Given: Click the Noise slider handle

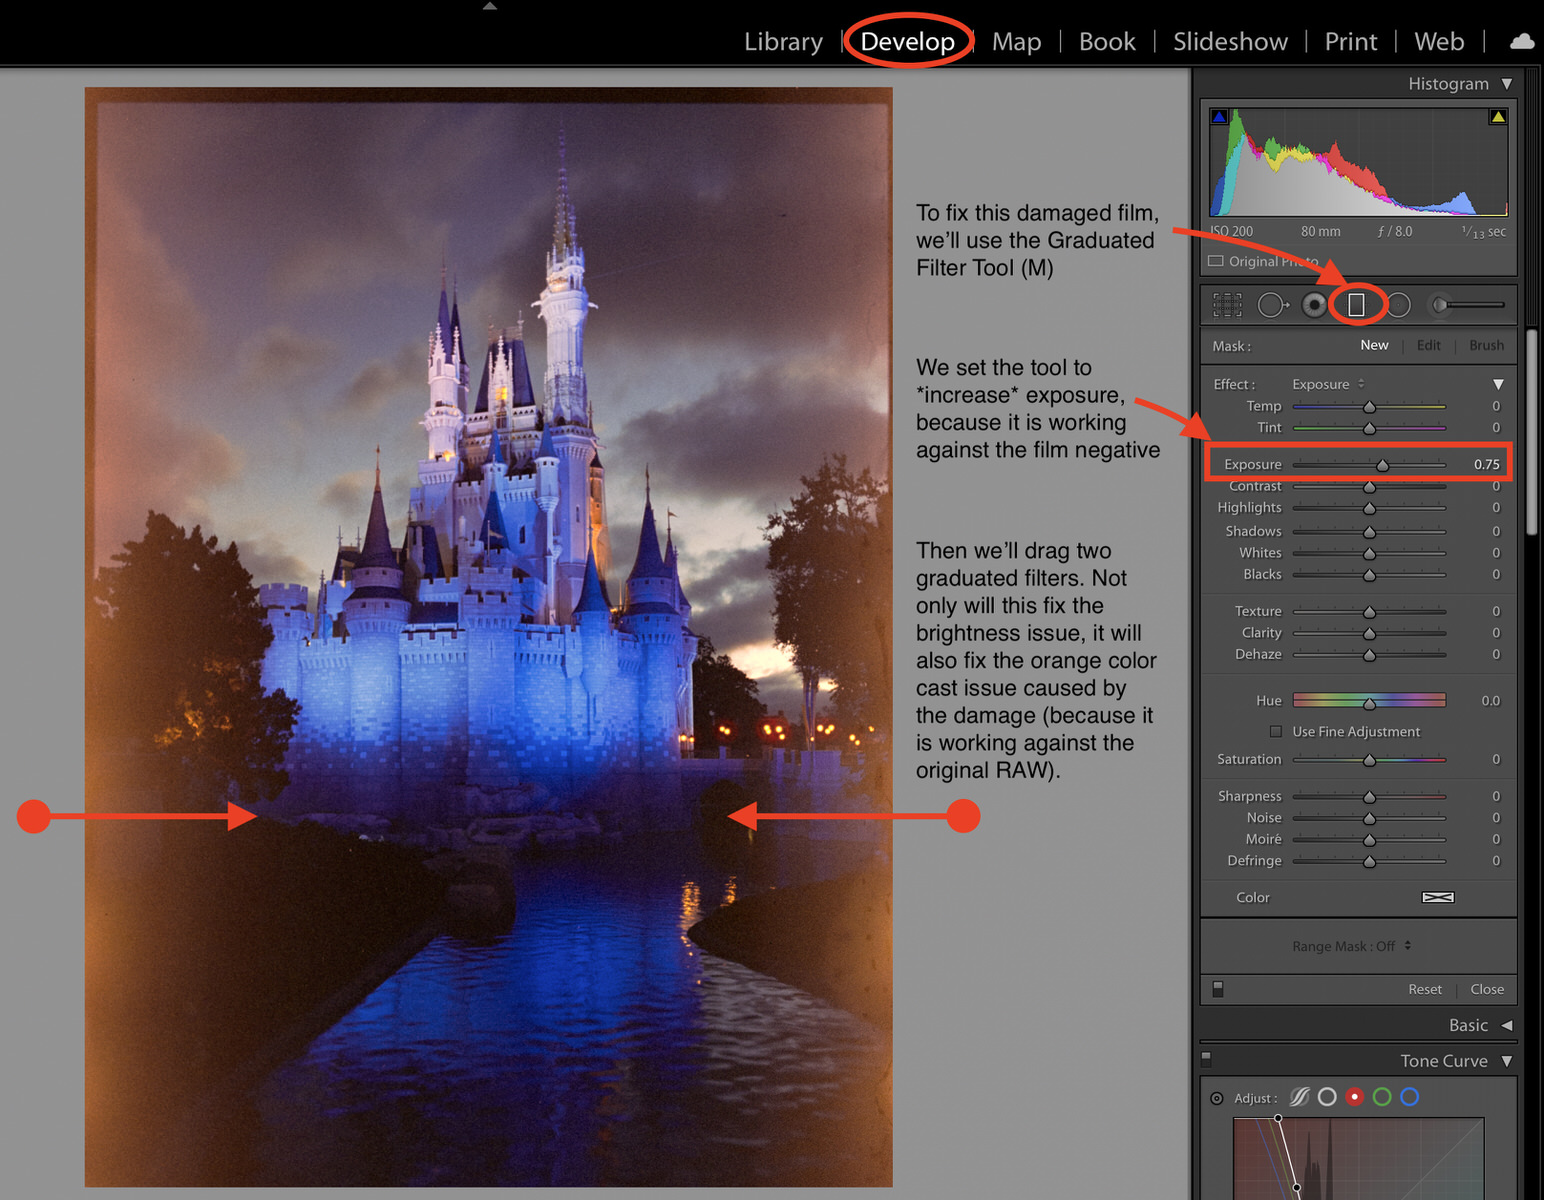Looking at the screenshot, I should pyautogui.click(x=1369, y=818).
